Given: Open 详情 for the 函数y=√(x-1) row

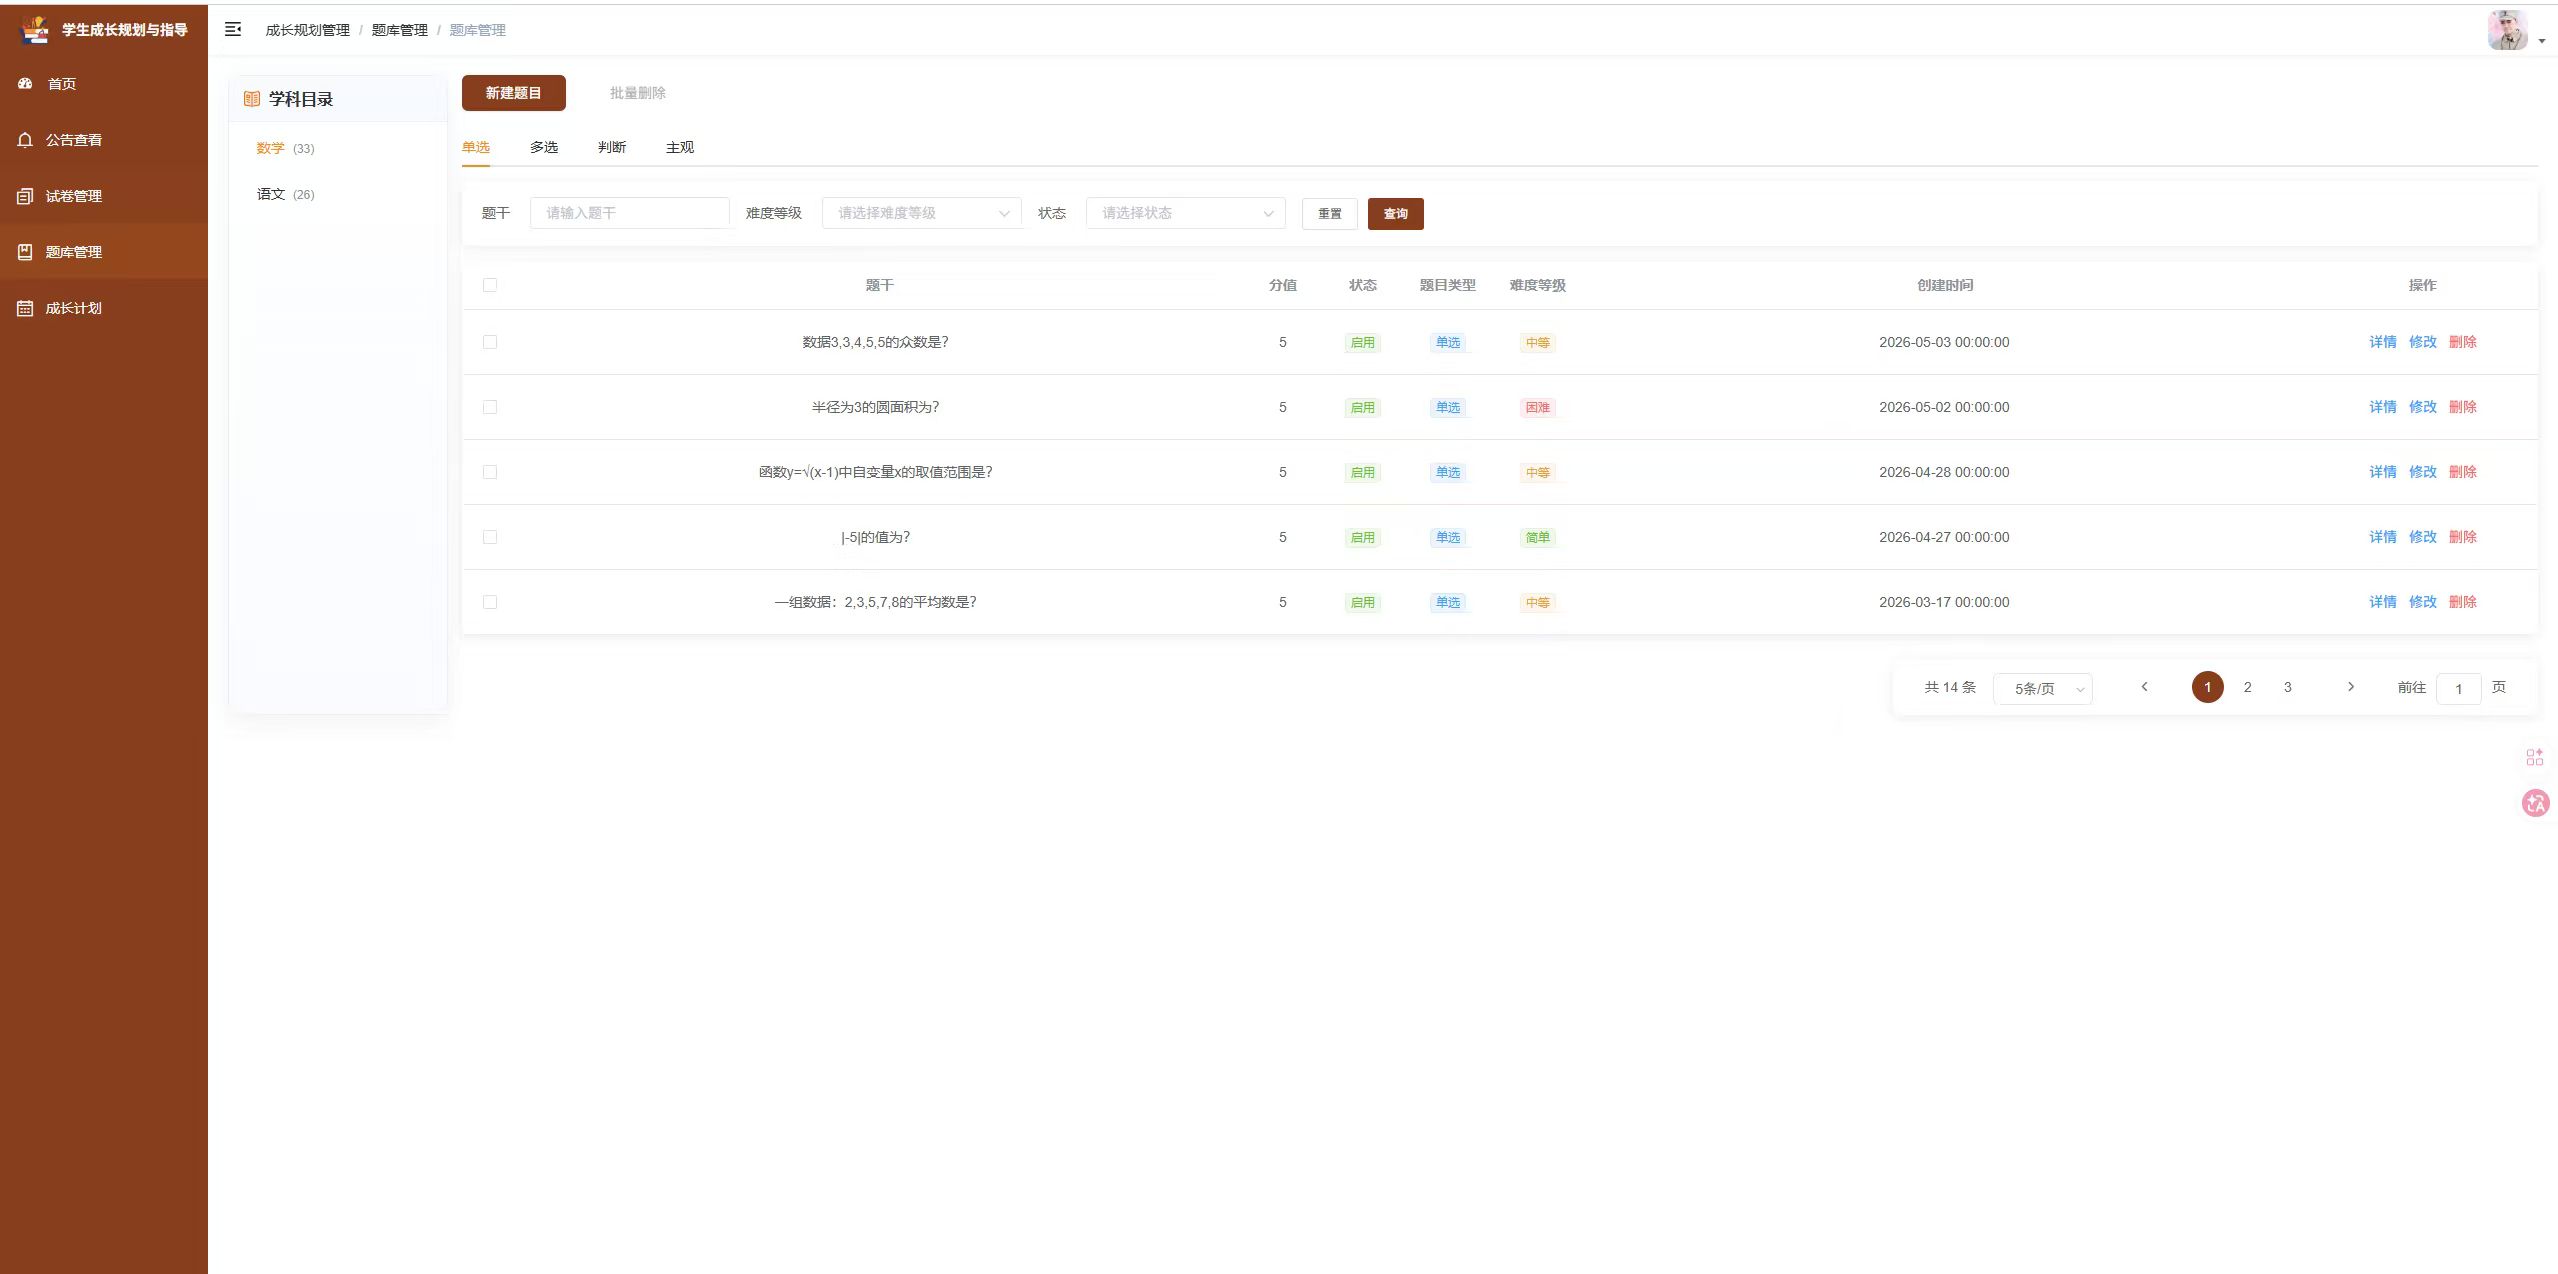Looking at the screenshot, I should (2383, 472).
